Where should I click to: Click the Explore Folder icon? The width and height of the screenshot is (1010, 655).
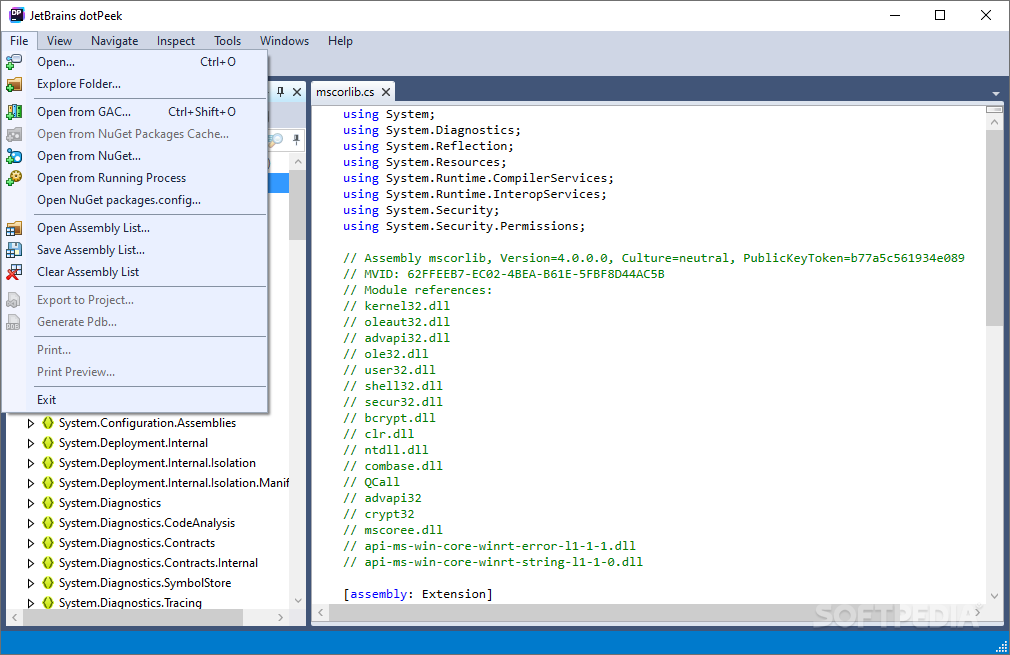coord(14,84)
